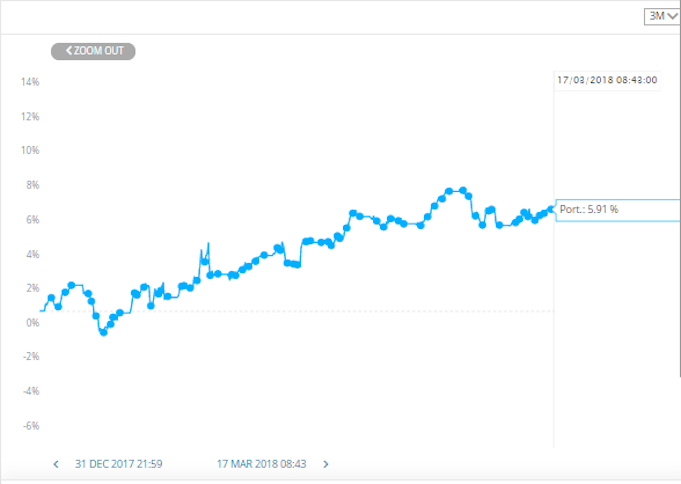Click the 14% y-axis label
The width and height of the screenshot is (681, 484).
[30, 82]
